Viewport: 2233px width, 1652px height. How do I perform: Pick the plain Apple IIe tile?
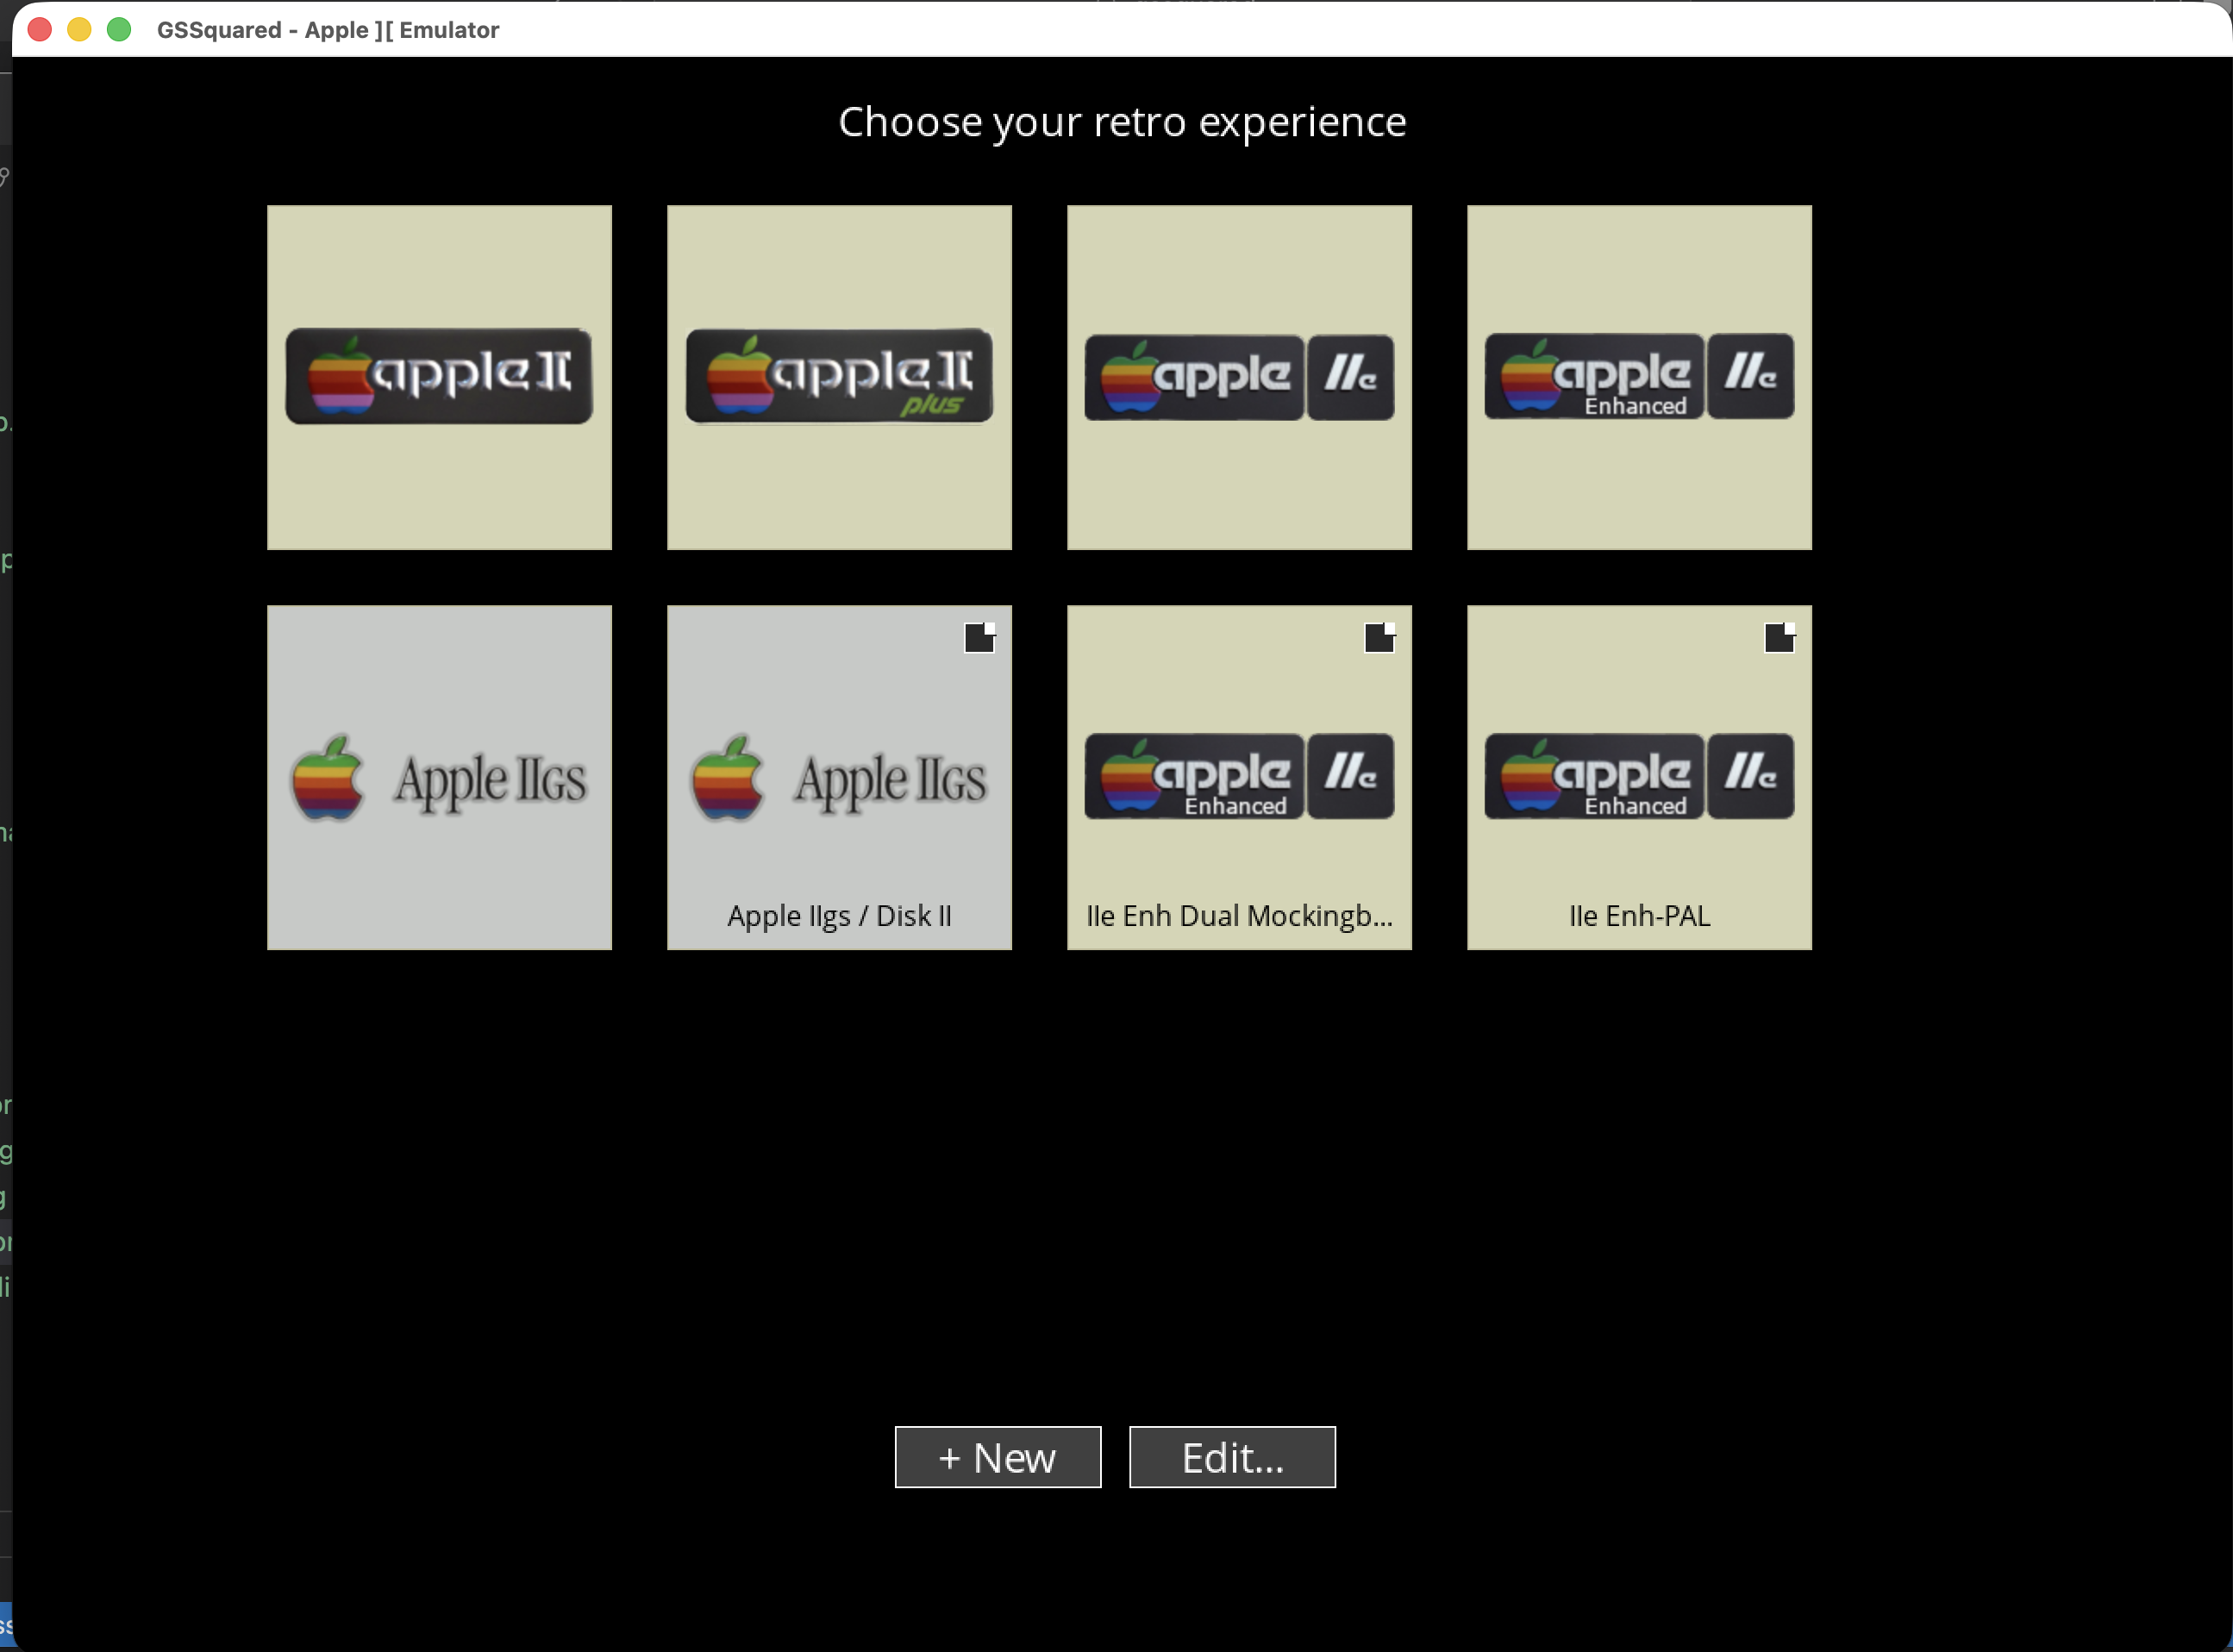[1239, 377]
